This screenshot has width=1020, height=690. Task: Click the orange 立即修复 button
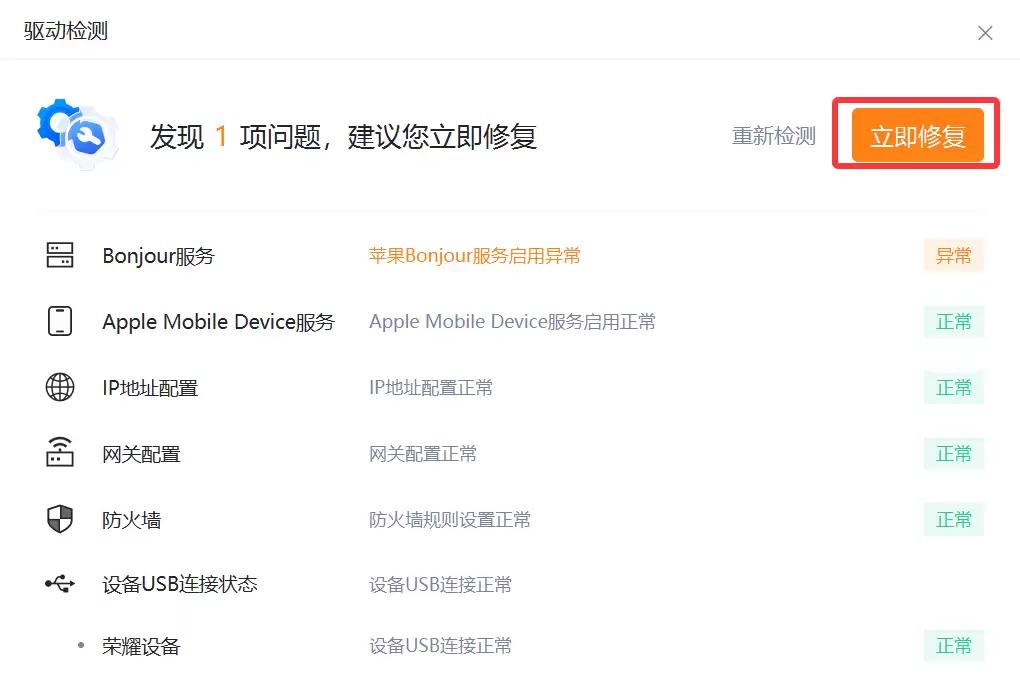click(917, 135)
